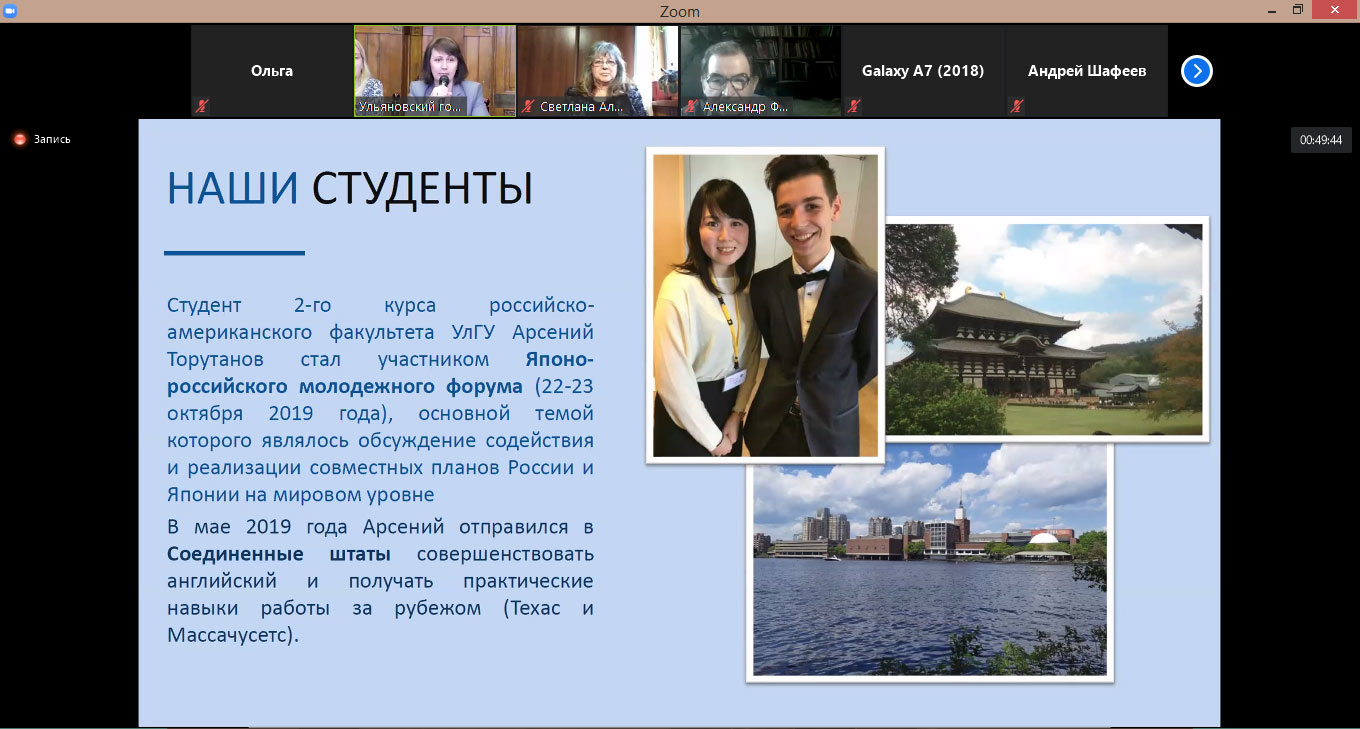This screenshot has height=729, width=1360.
Task: Show next participants with blue arrow
Action: click(1196, 71)
